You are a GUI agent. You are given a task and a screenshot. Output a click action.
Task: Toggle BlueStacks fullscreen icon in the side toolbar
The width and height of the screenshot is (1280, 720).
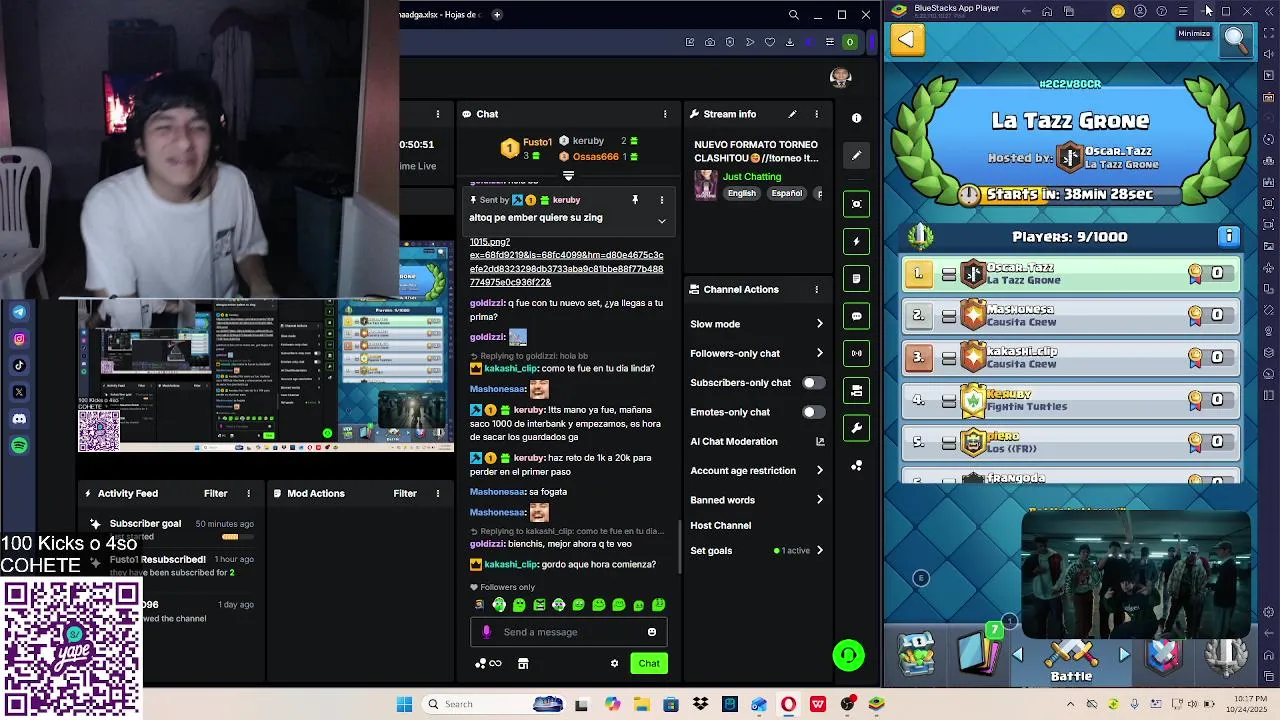pos(1269,32)
